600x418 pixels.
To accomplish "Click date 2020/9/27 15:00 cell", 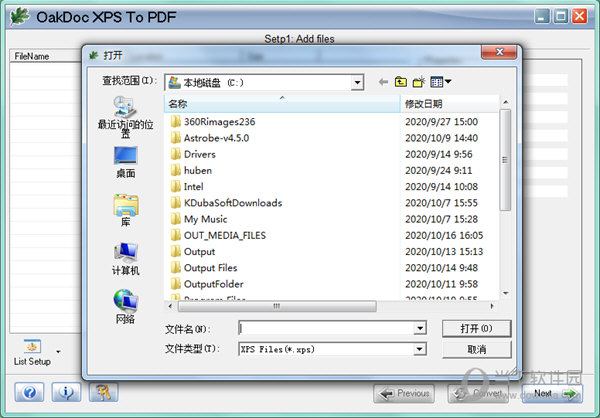I will coord(441,122).
